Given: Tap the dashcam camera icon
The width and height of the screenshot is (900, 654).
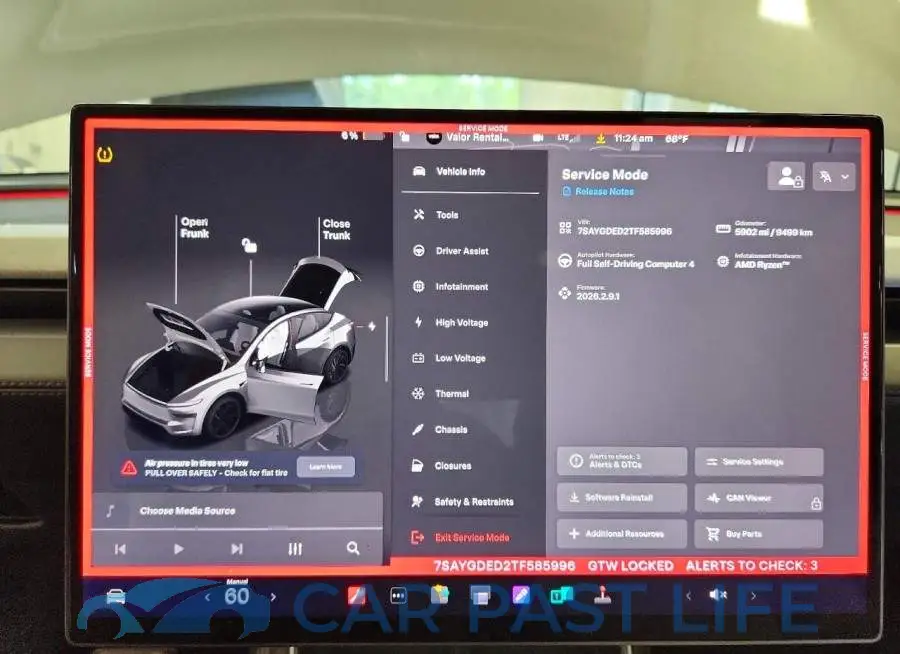Looking at the screenshot, I should coord(538,138).
